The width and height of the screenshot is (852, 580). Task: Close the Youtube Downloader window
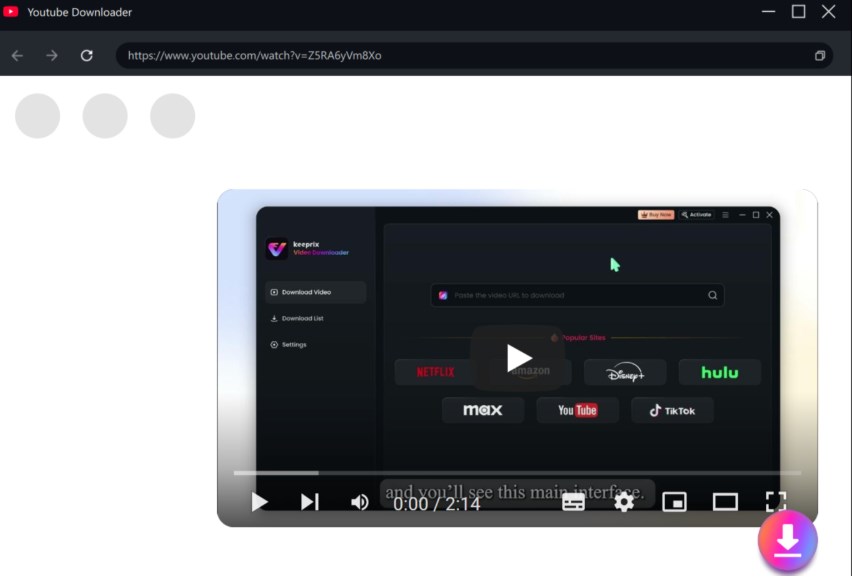click(x=829, y=11)
